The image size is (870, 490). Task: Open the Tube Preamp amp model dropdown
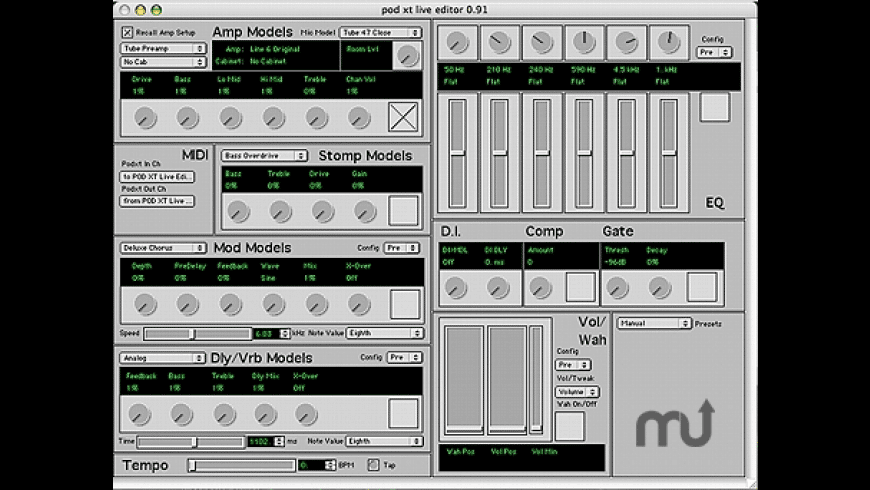163,48
